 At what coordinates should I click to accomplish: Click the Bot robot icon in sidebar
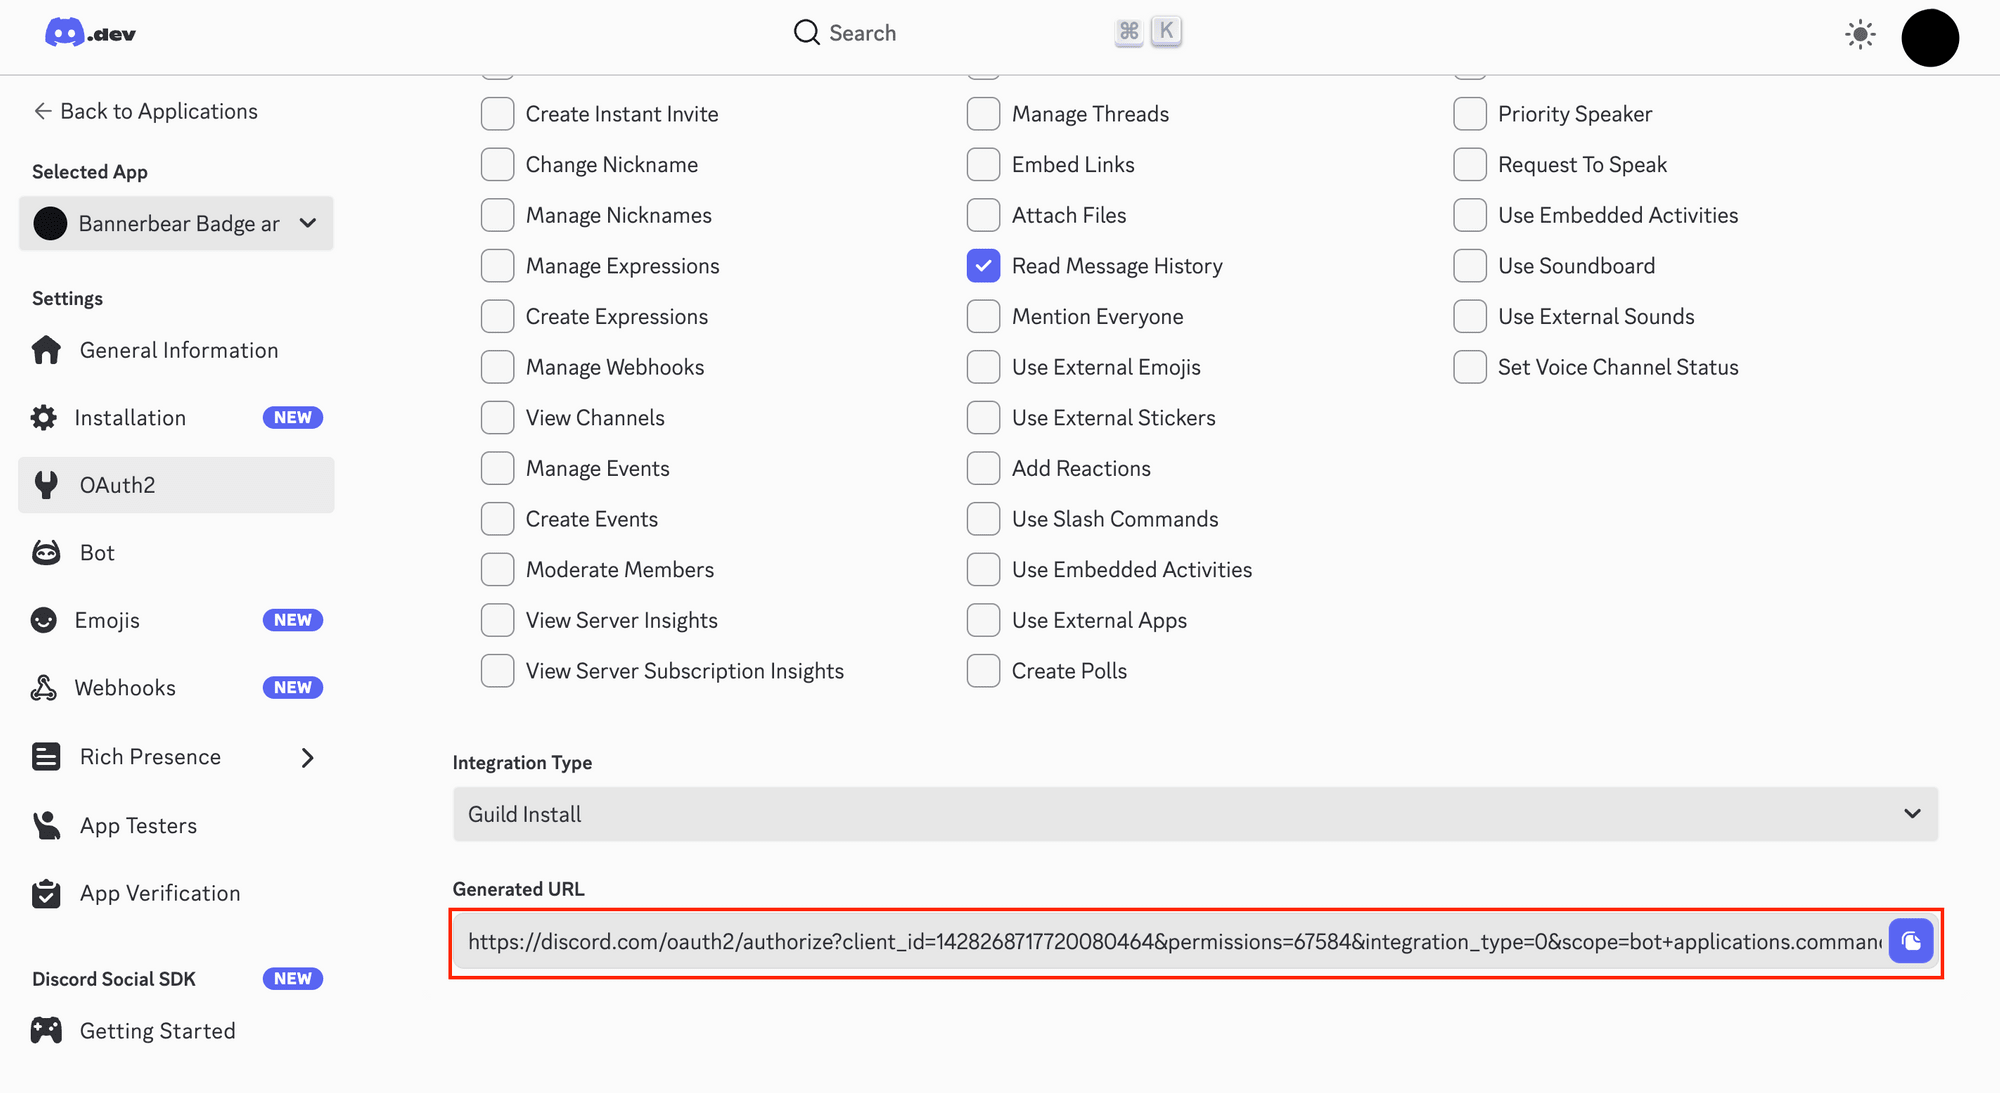click(46, 553)
